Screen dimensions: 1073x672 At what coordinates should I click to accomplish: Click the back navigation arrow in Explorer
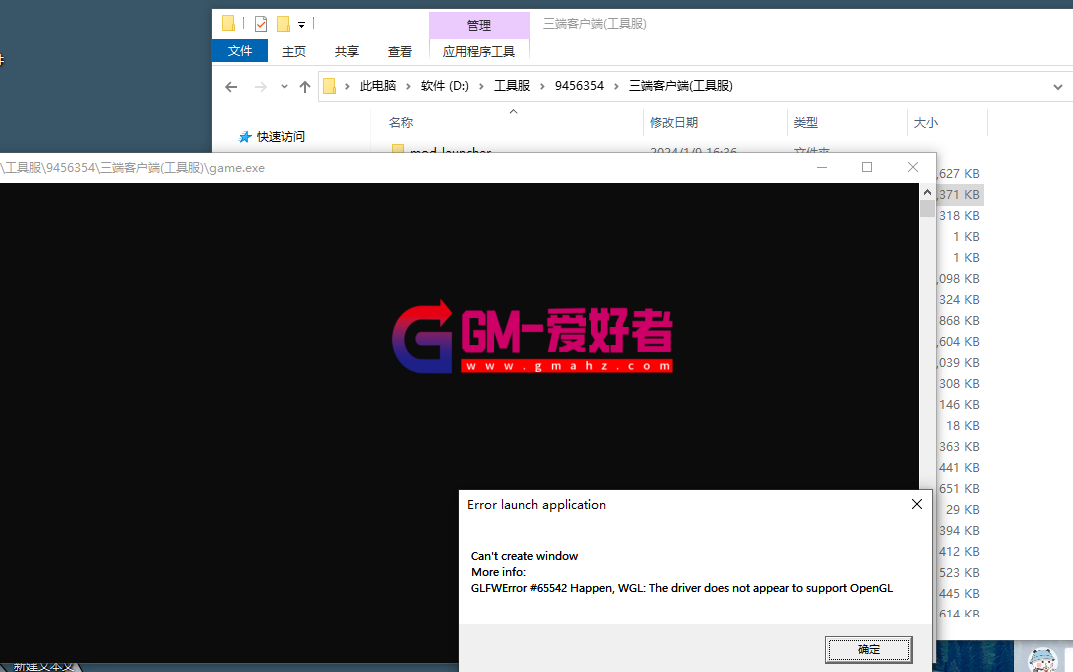tap(231, 87)
